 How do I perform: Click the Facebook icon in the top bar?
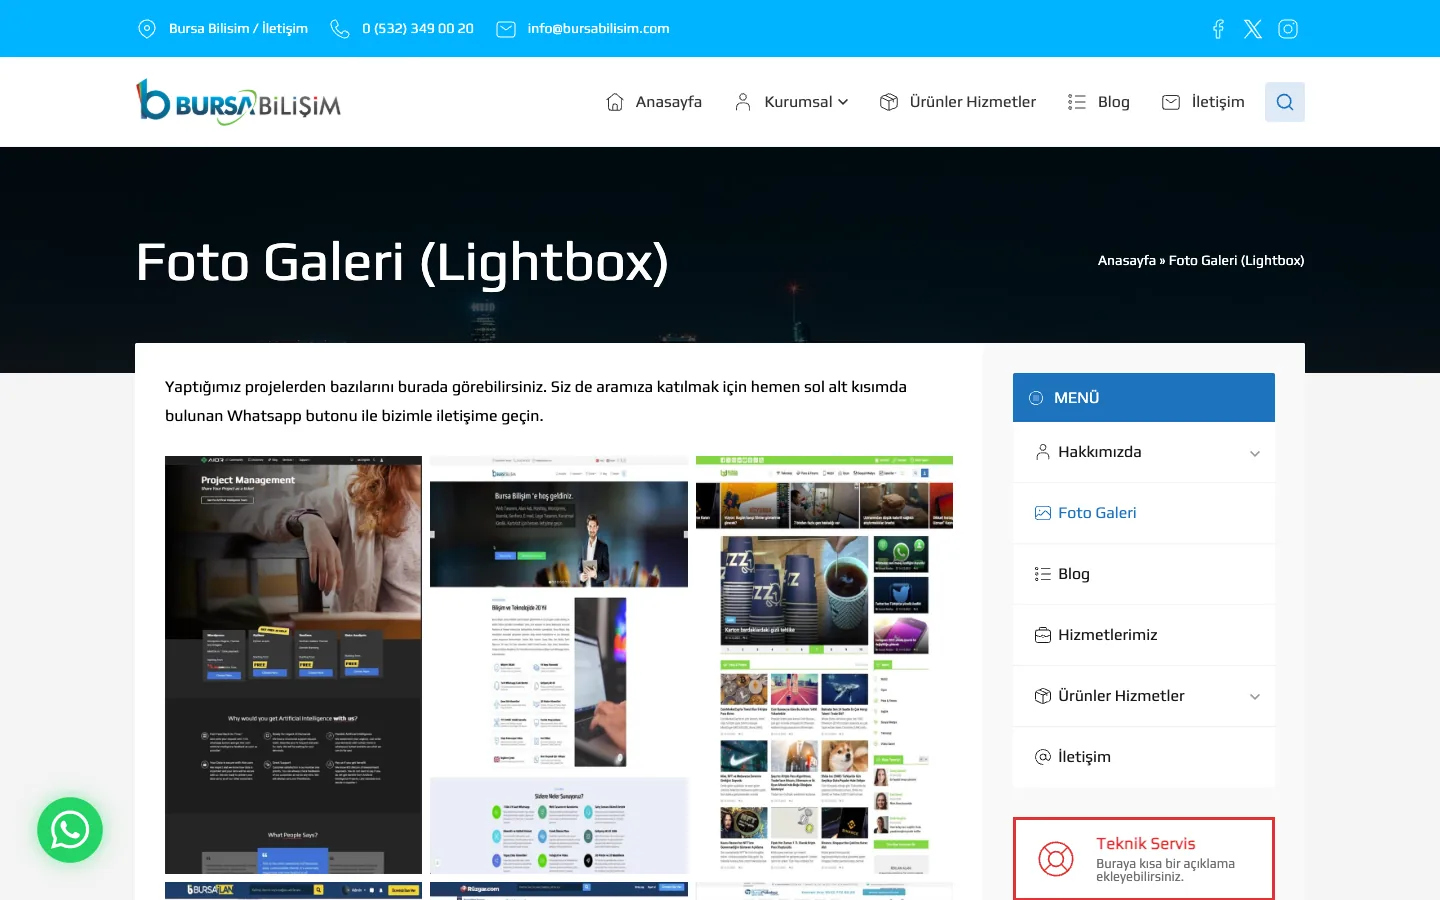point(1218,29)
